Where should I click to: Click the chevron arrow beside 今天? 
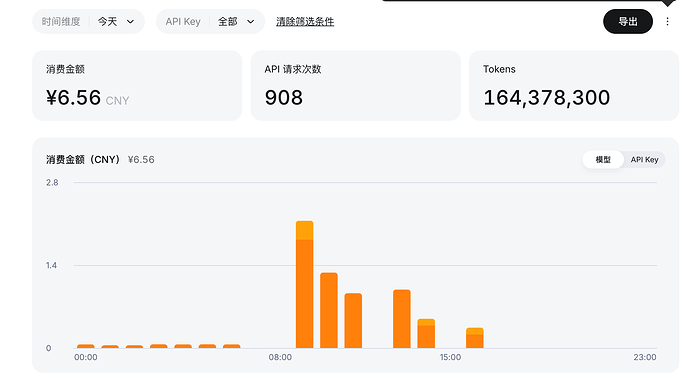point(130,22)
